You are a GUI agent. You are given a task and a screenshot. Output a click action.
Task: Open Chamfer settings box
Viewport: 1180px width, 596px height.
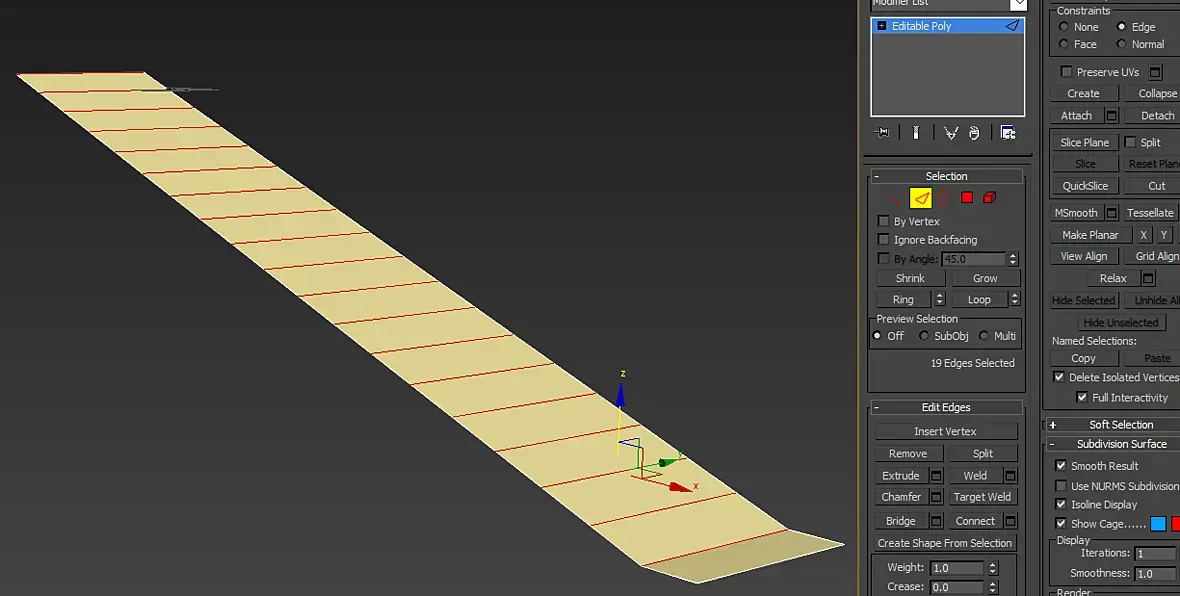[936, 497]
